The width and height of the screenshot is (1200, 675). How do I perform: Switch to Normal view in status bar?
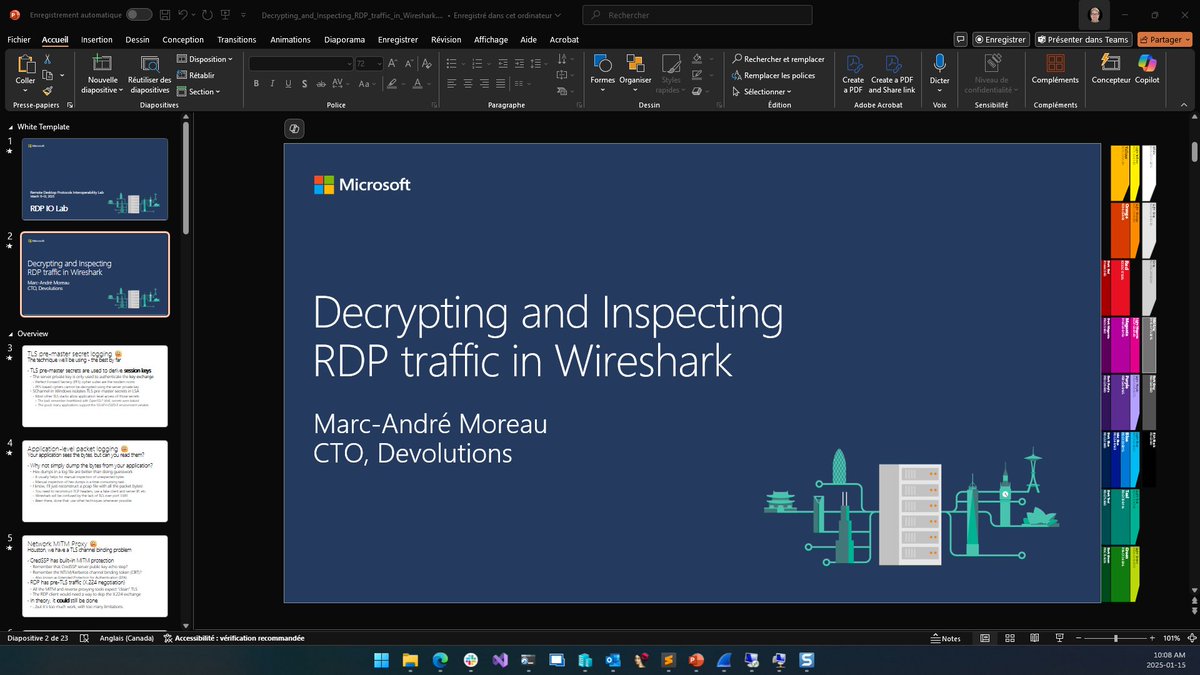point(985,638)
